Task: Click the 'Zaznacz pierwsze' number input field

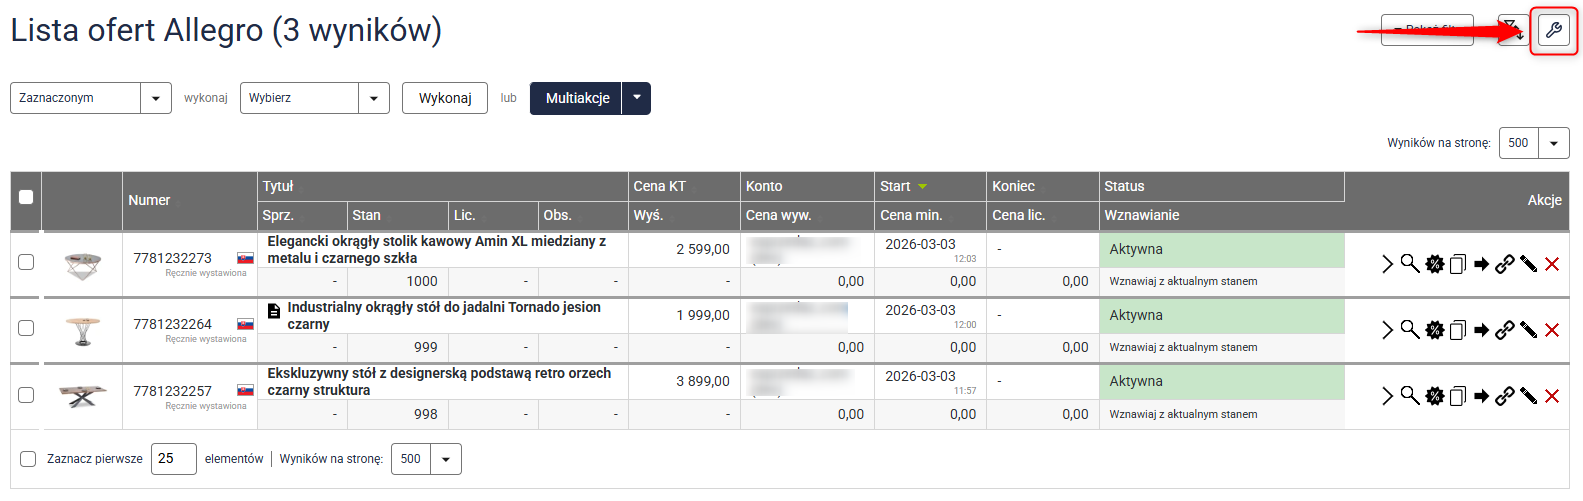Action: [x=173, y=459]
